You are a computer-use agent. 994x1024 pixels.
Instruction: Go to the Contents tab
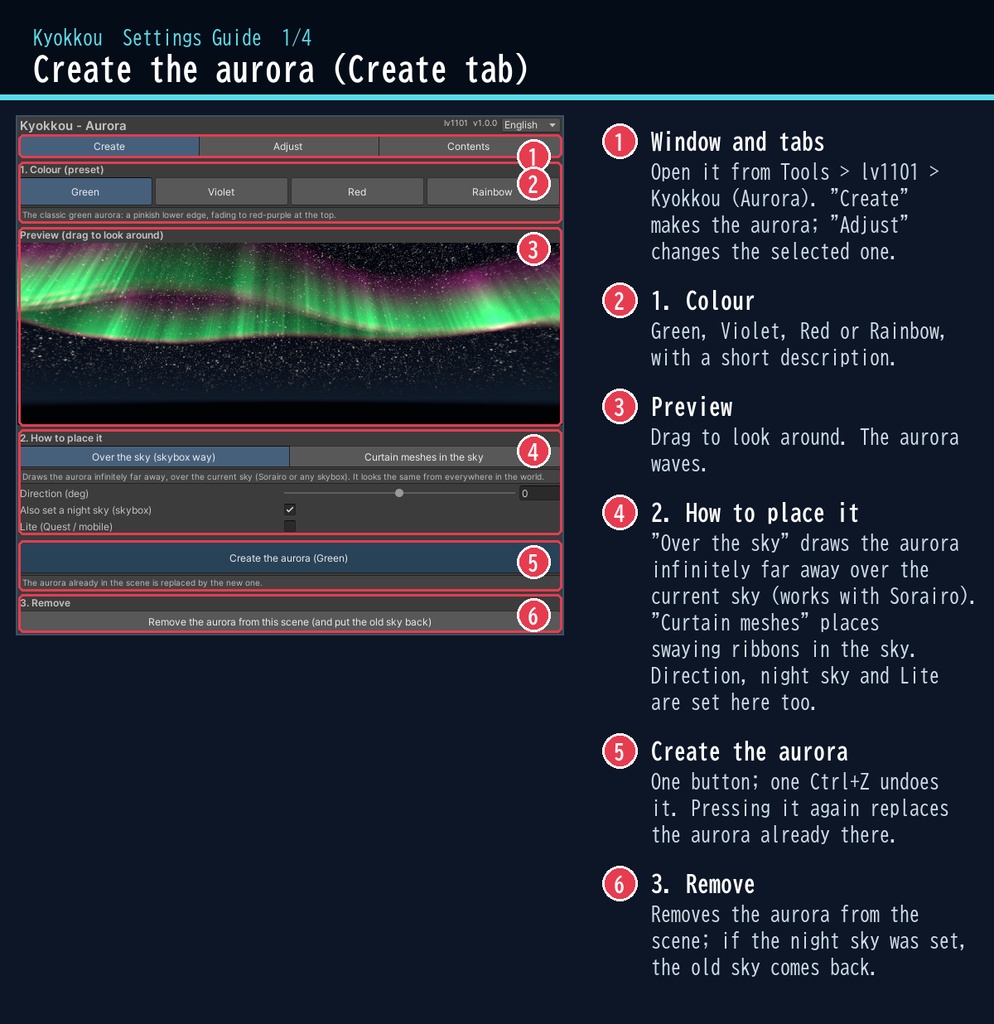click(x=468, y=146)
